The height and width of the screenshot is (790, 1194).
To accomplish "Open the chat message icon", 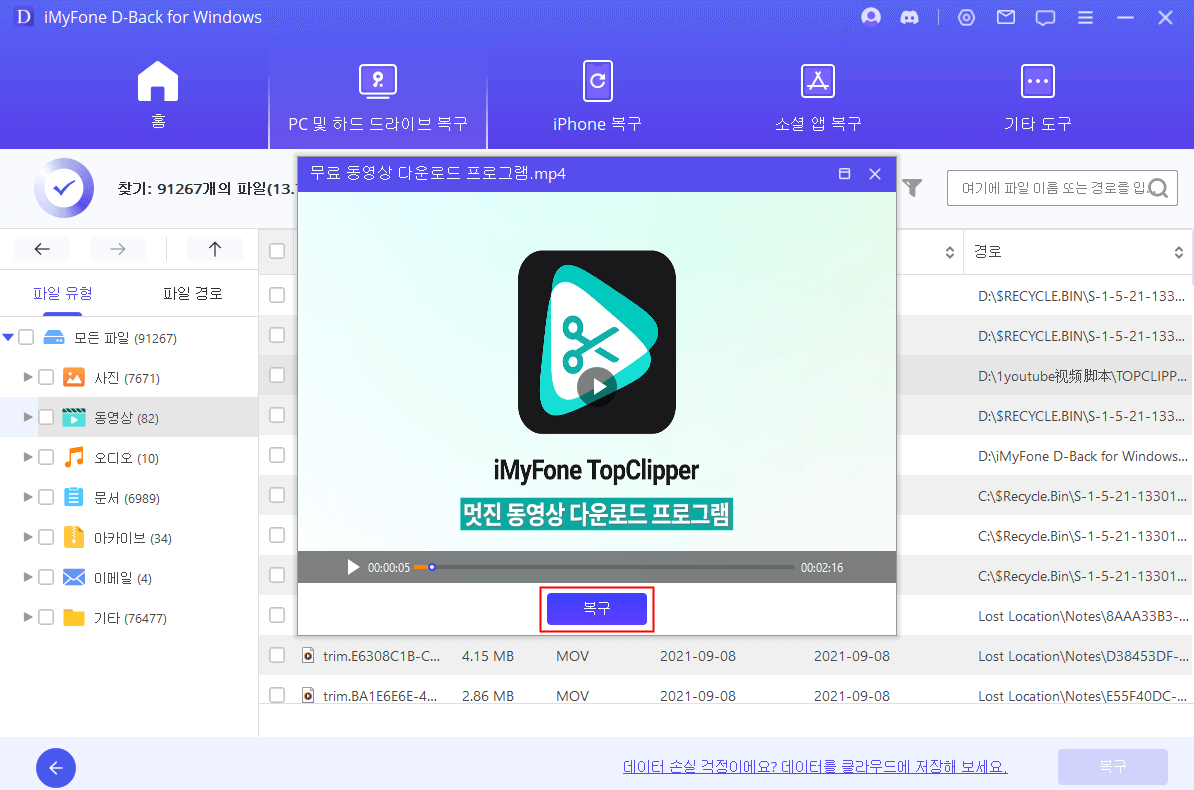I will coord(1046,18).
